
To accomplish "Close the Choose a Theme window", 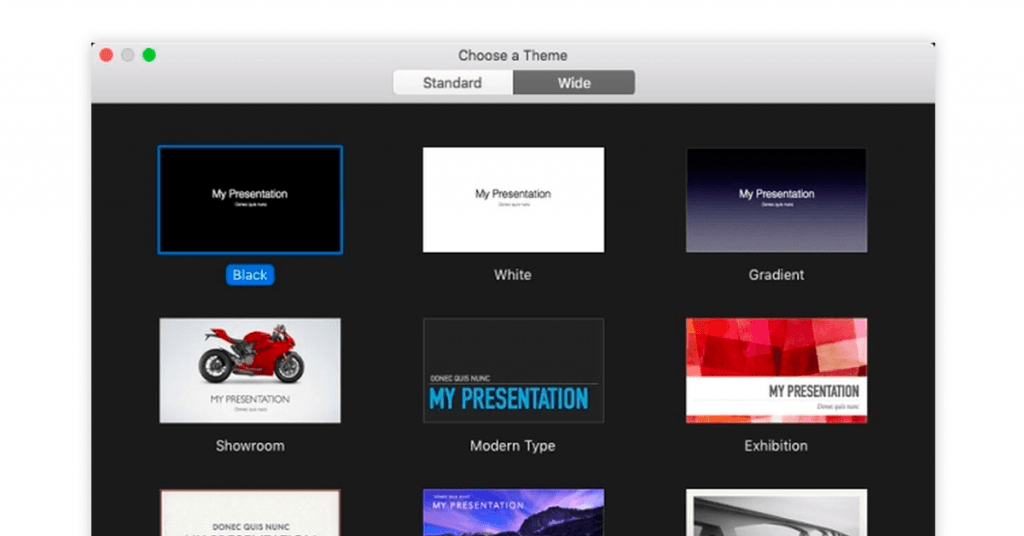I will click(106, 55).
